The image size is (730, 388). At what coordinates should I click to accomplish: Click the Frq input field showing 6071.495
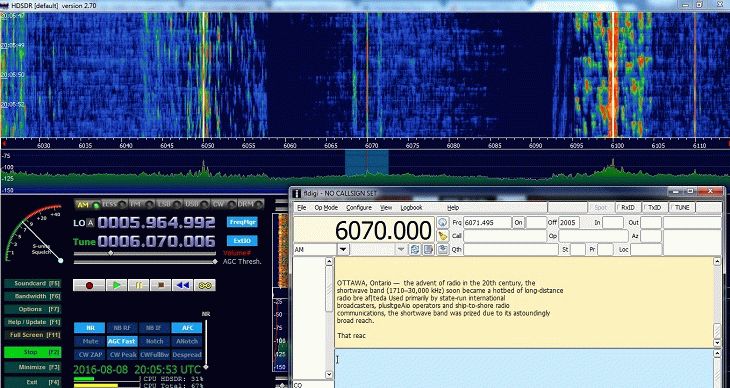pos(487,223)
